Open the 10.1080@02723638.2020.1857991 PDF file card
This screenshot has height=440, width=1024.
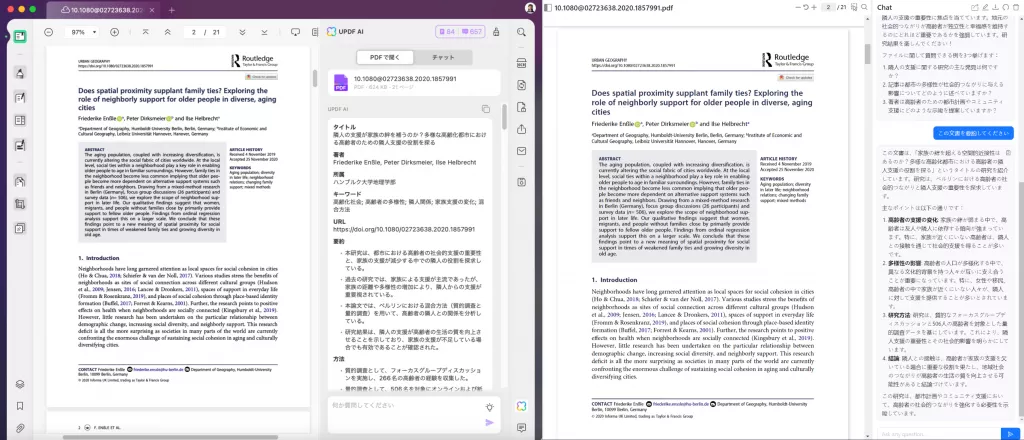click(414, 82)
